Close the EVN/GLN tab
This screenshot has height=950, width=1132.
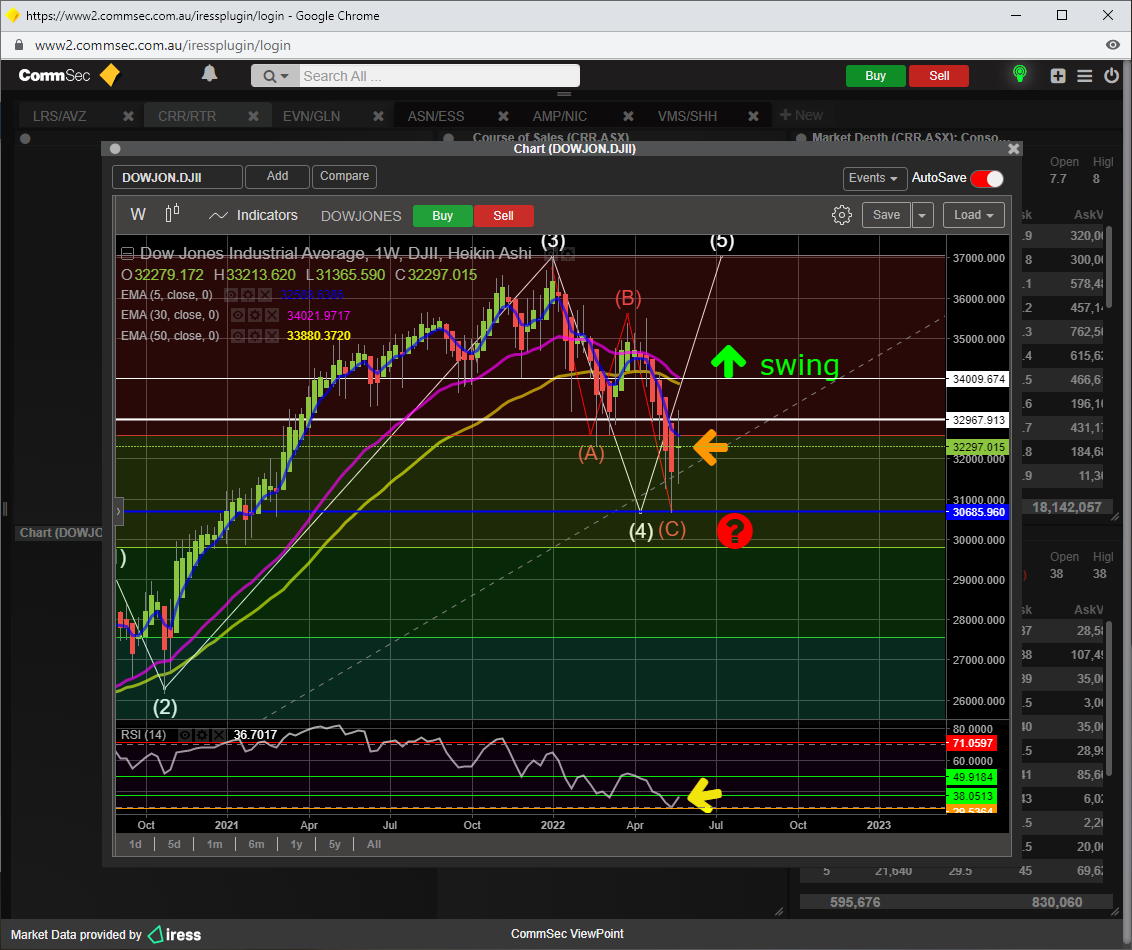click(x=378, y=116)
